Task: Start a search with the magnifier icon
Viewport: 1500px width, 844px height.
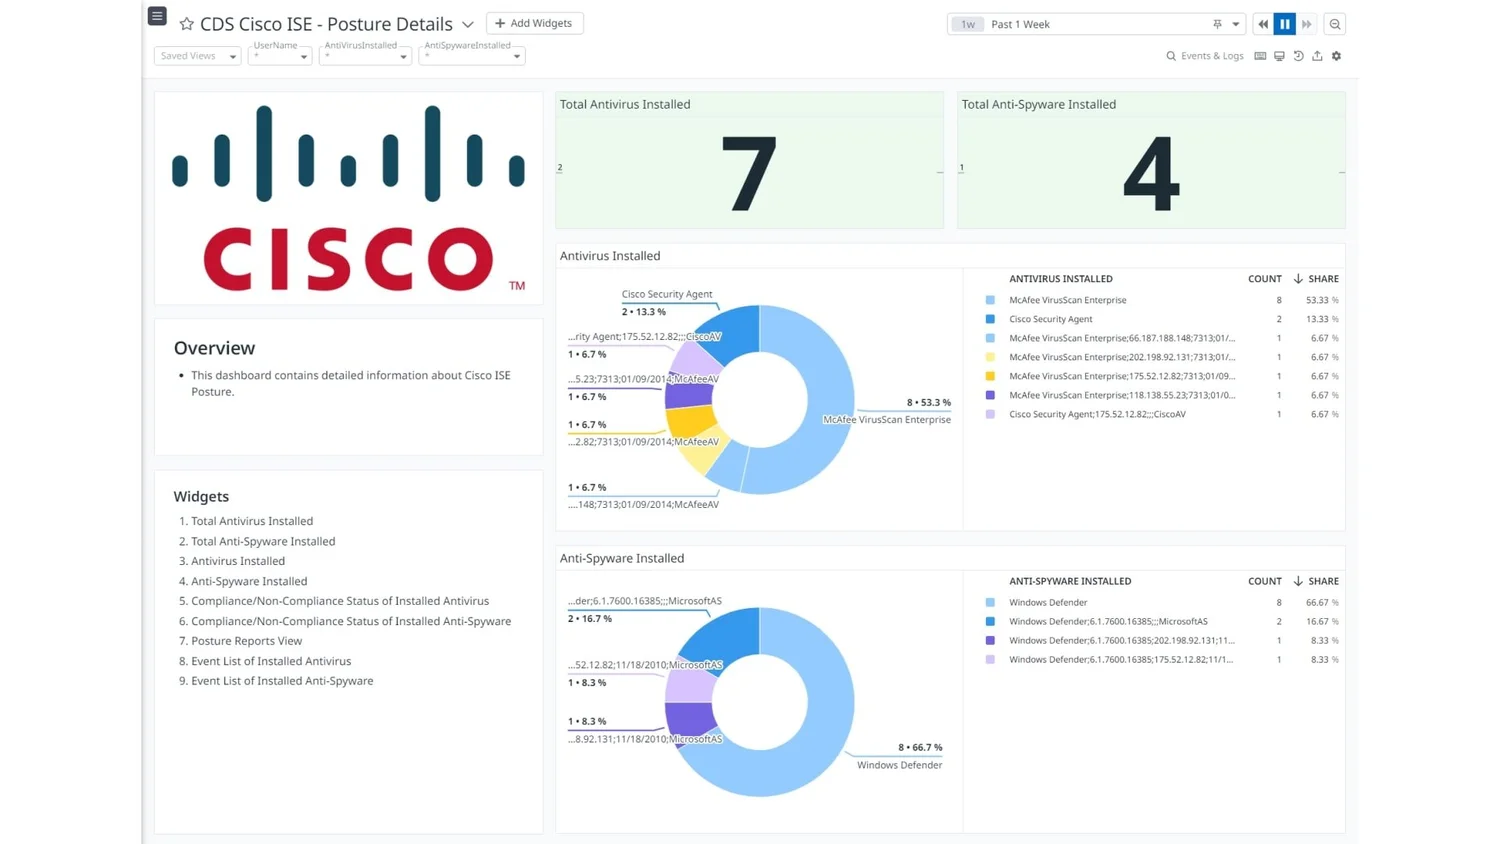Action: click(x=1170, y=56)
